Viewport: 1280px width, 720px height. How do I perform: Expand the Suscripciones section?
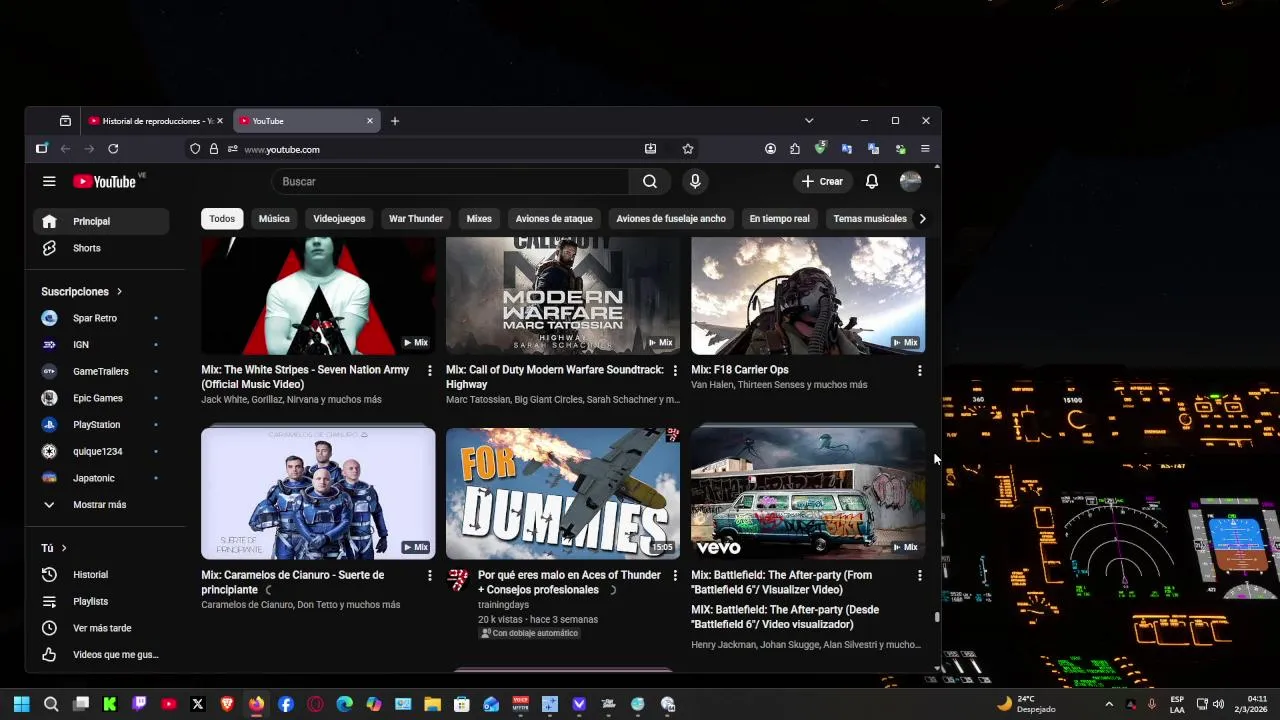[82, 292]
